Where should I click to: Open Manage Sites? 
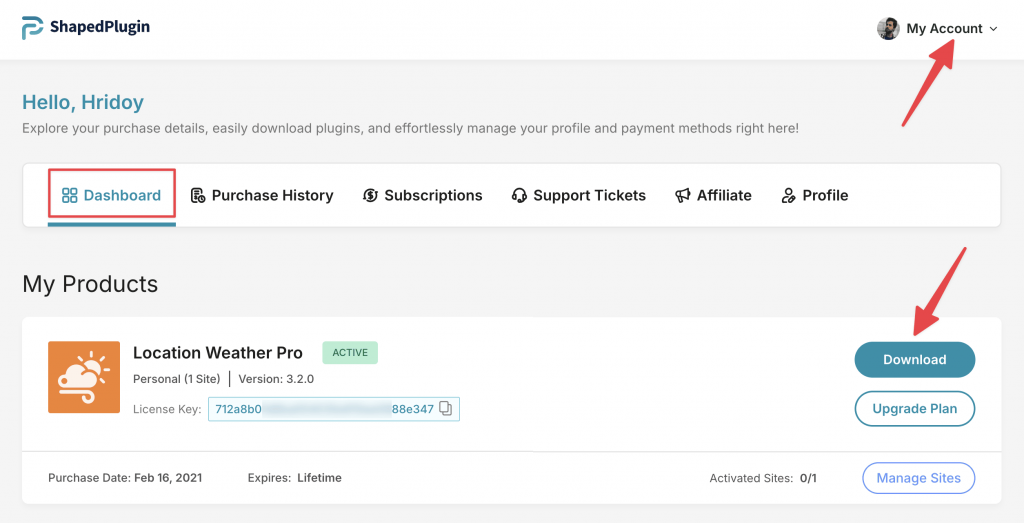pyautogui.click(x=918, y=478)
